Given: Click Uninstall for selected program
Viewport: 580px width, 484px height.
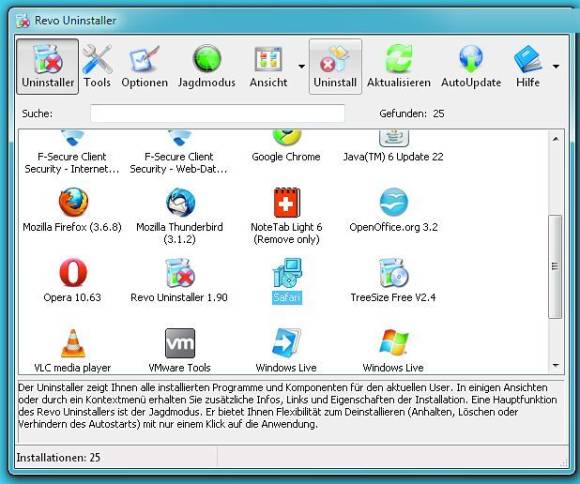Looking at the screenshot, I should pyautogui.click(x=335, y=67).
